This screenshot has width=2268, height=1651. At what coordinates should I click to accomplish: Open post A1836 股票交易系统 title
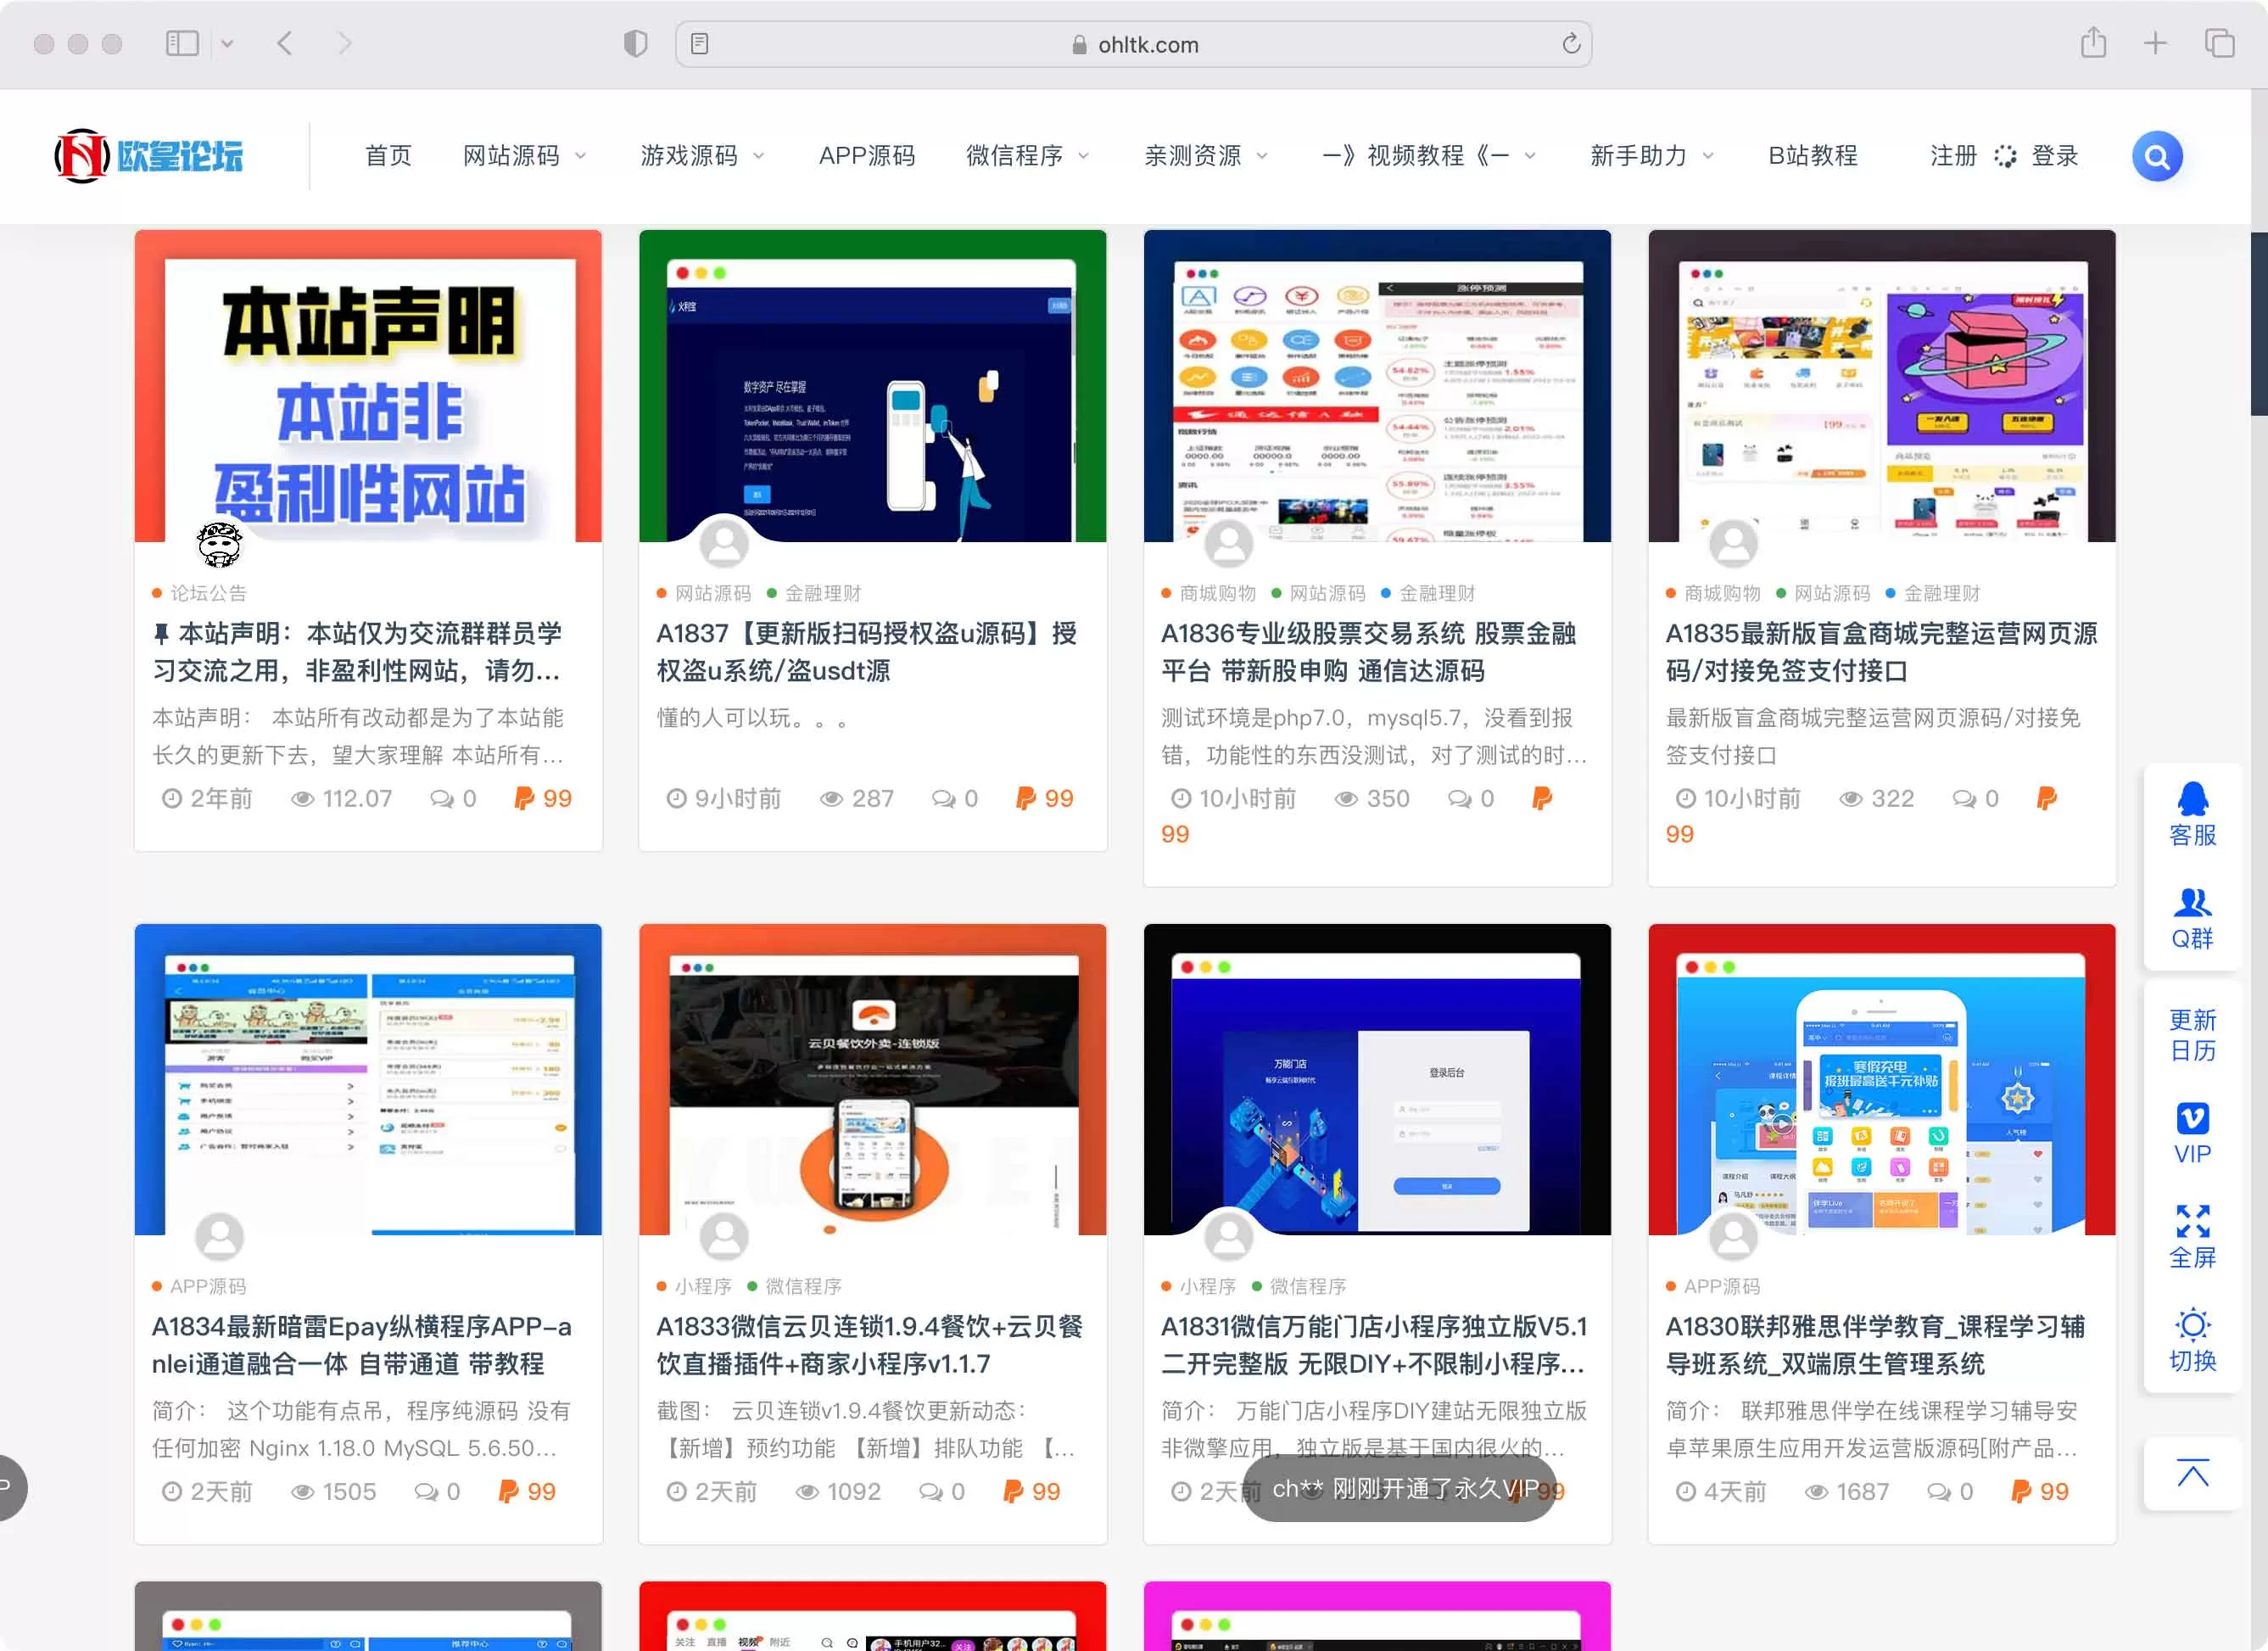tap(1368, 652)
